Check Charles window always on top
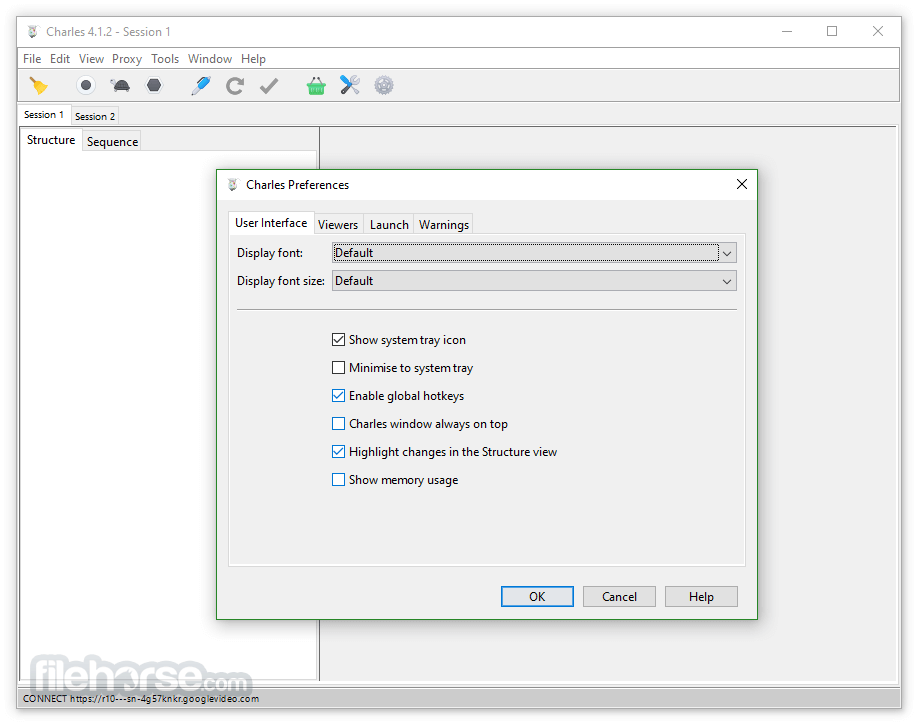The width and height of the screenshot is (920, 727). coord(338,424)
